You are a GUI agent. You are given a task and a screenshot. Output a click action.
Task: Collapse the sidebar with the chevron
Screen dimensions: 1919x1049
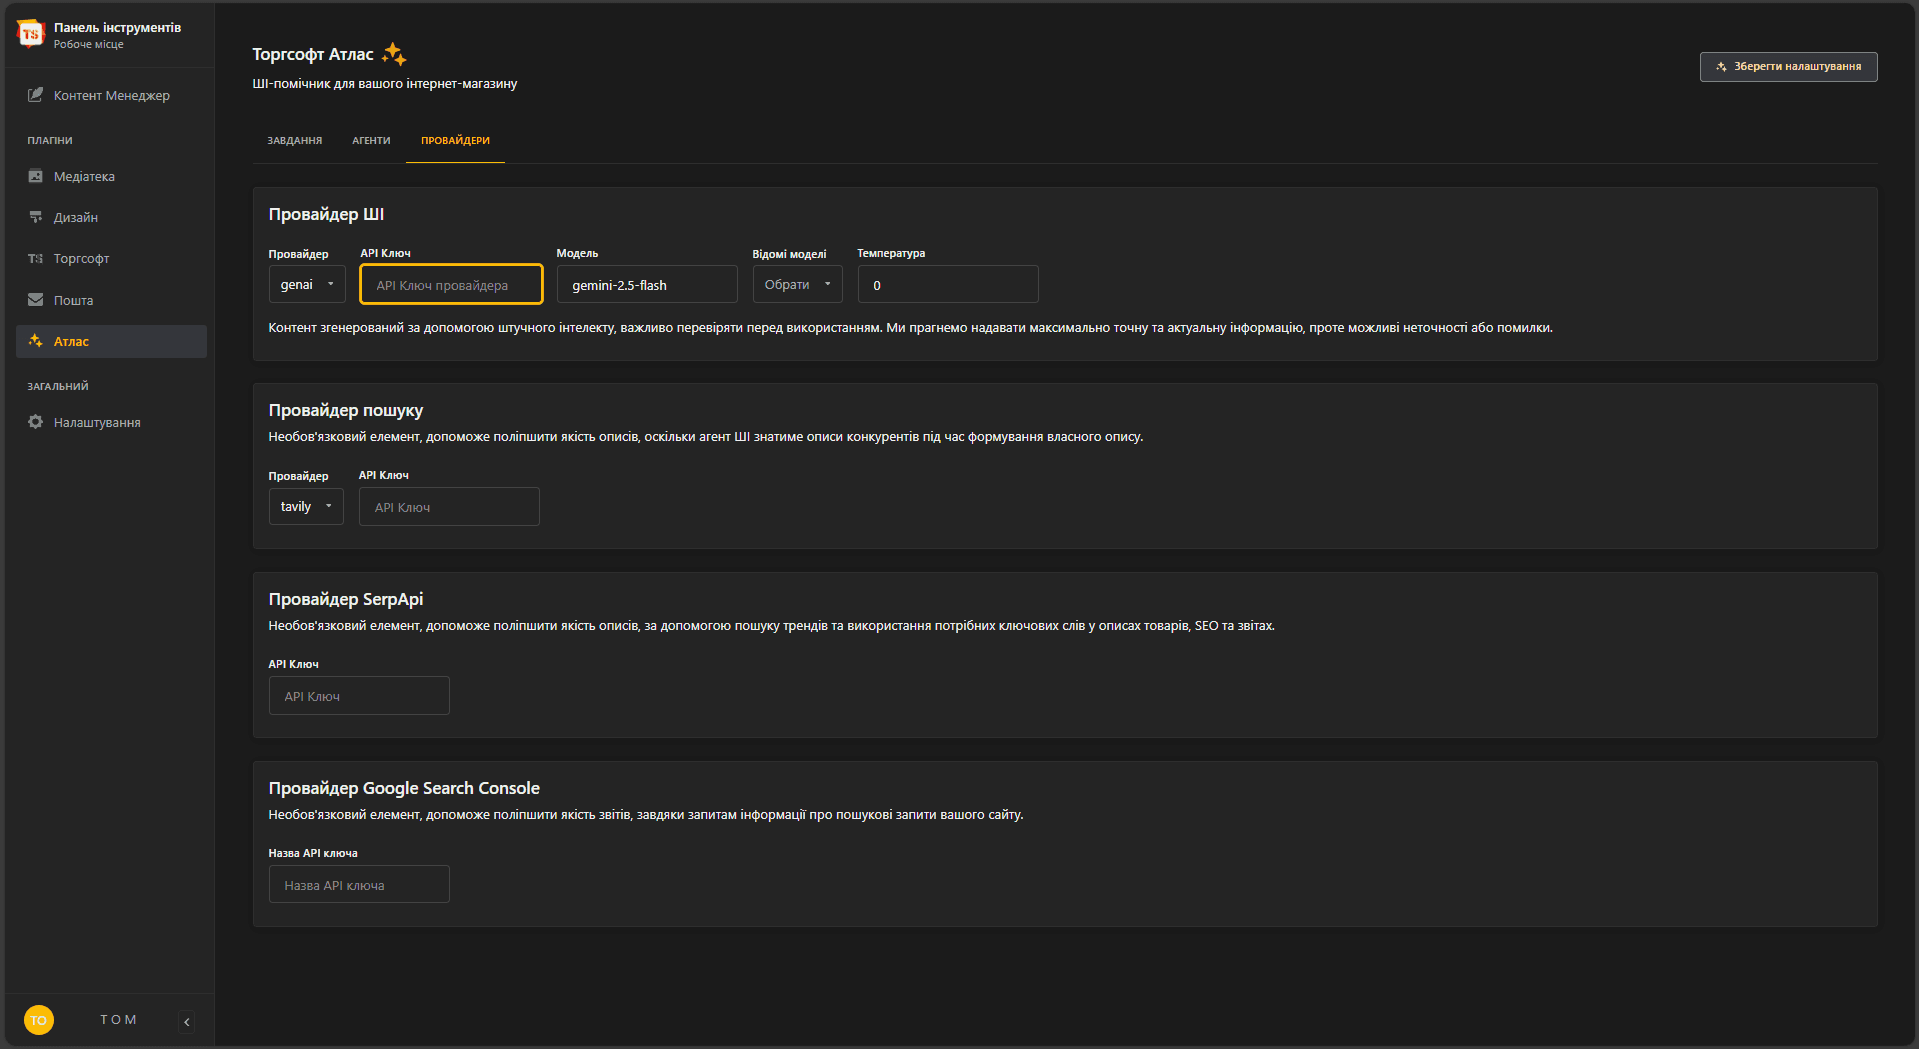[187, 1021]
